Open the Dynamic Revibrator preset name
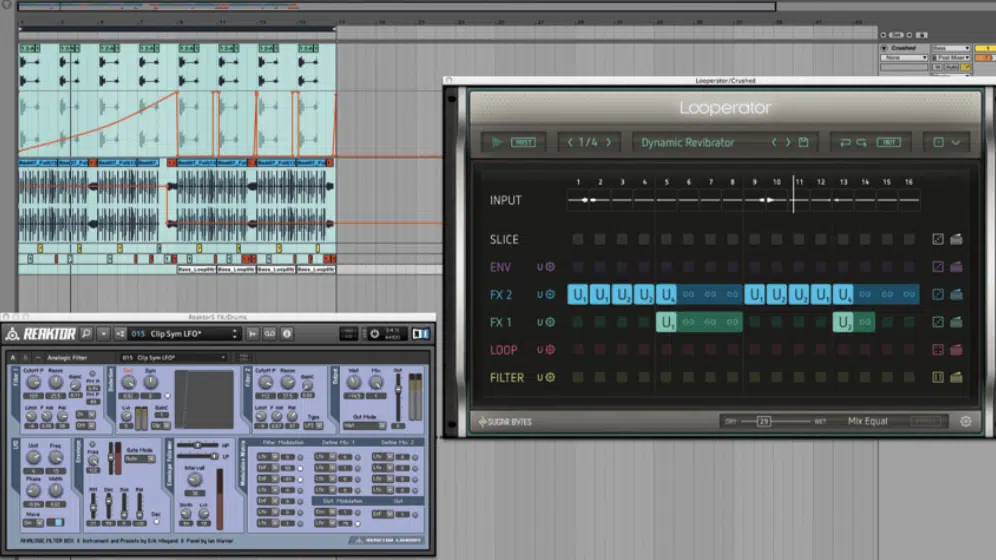This screenshot has height=560, width=996. [687, 143]
